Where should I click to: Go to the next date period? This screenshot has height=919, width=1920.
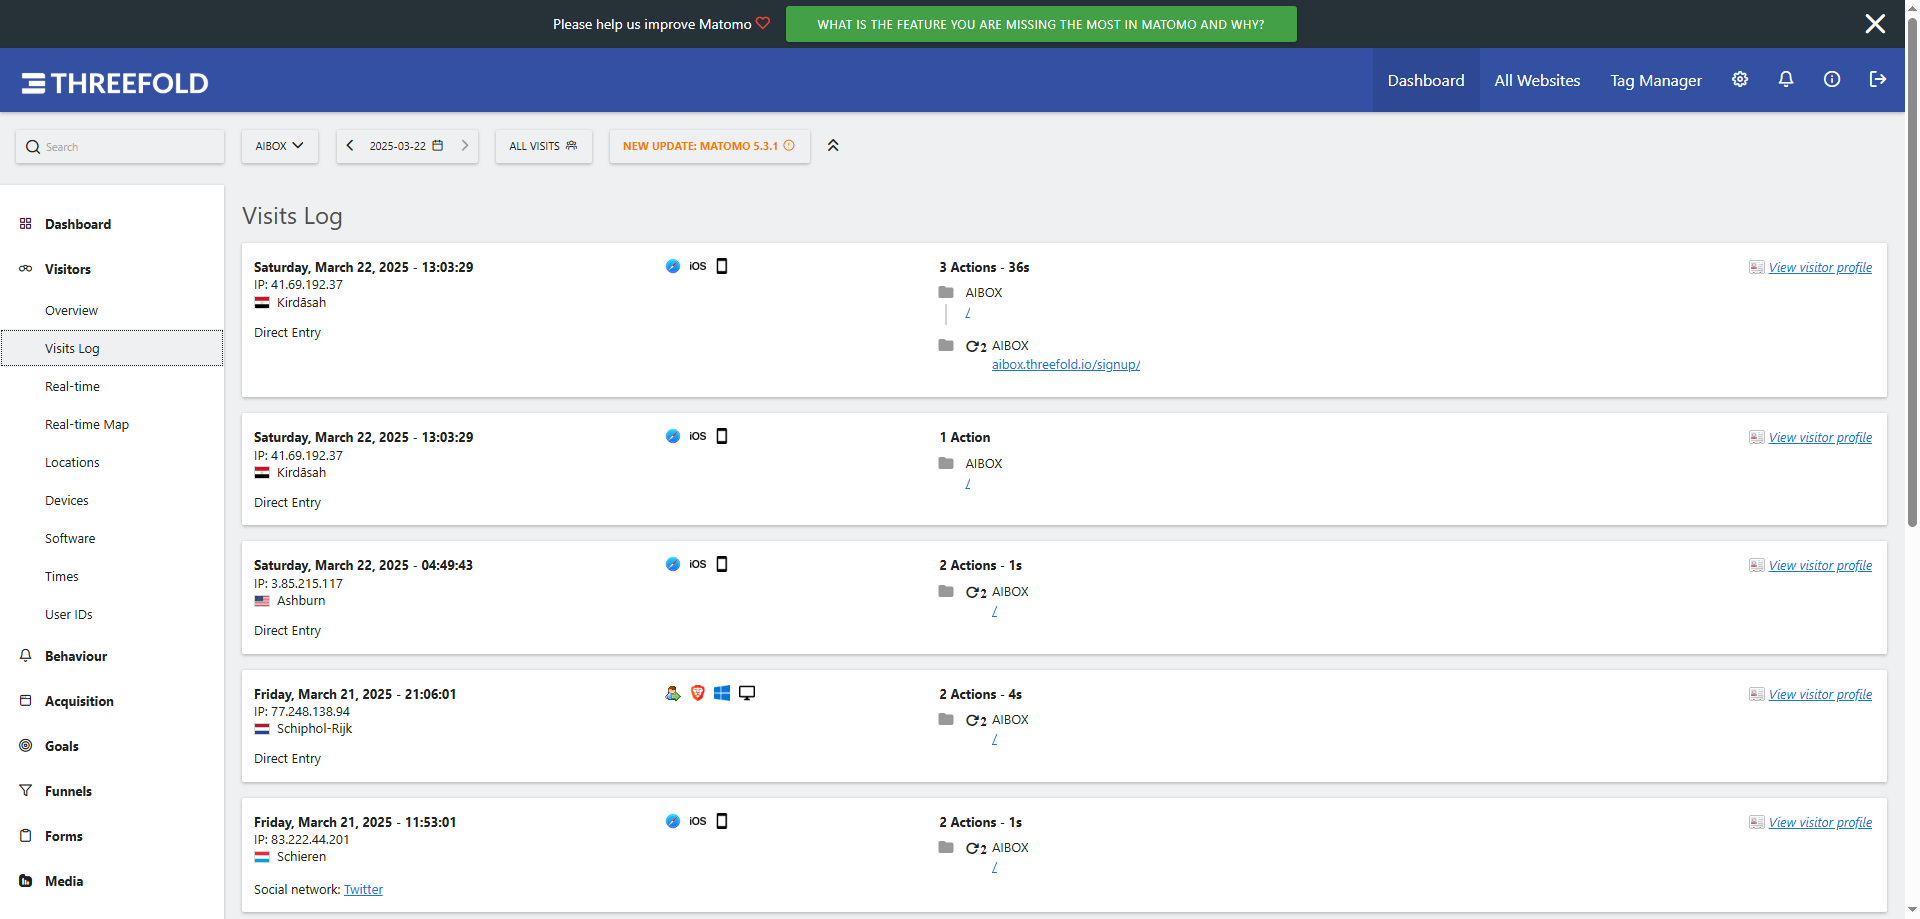tap(465, 146)
